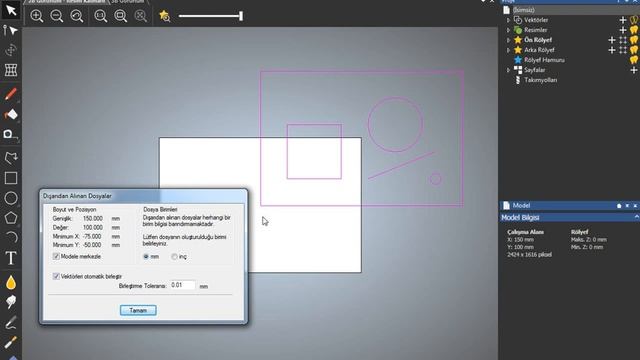Select the arrow selection tool
The image size is (640, 360).
tap(11, 10)
